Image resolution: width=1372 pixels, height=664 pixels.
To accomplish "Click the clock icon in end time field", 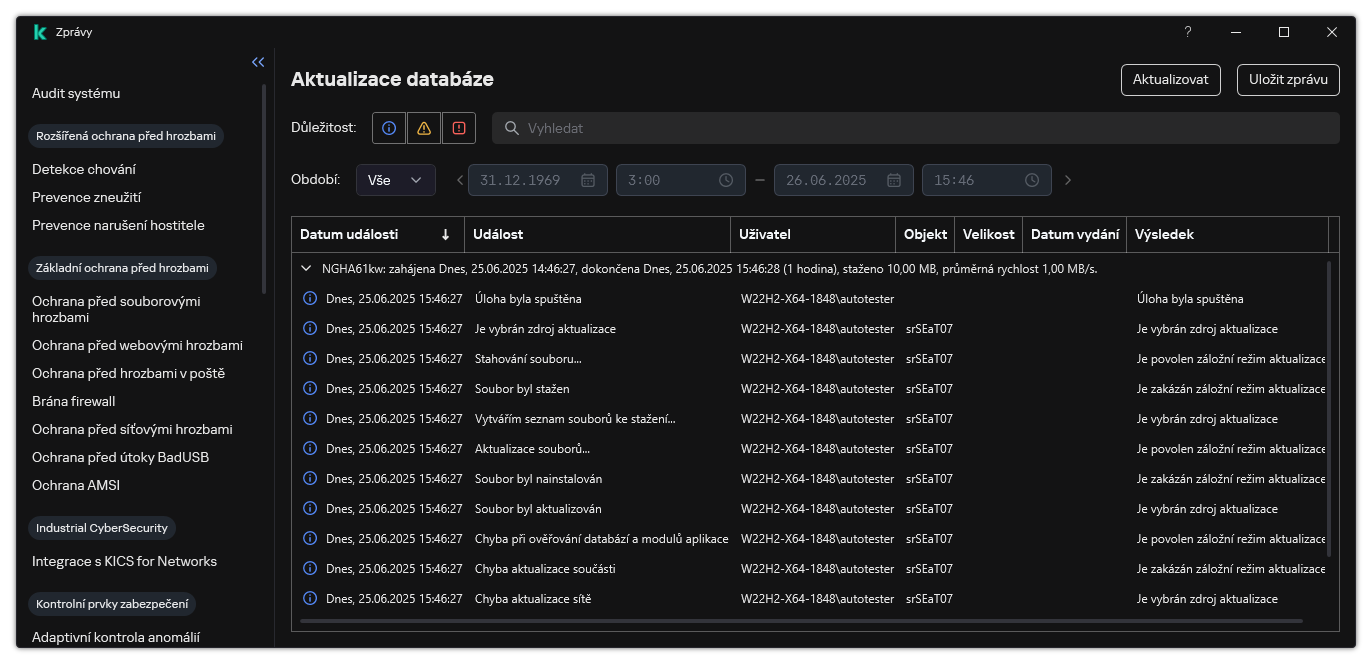I will [1032, 180].
